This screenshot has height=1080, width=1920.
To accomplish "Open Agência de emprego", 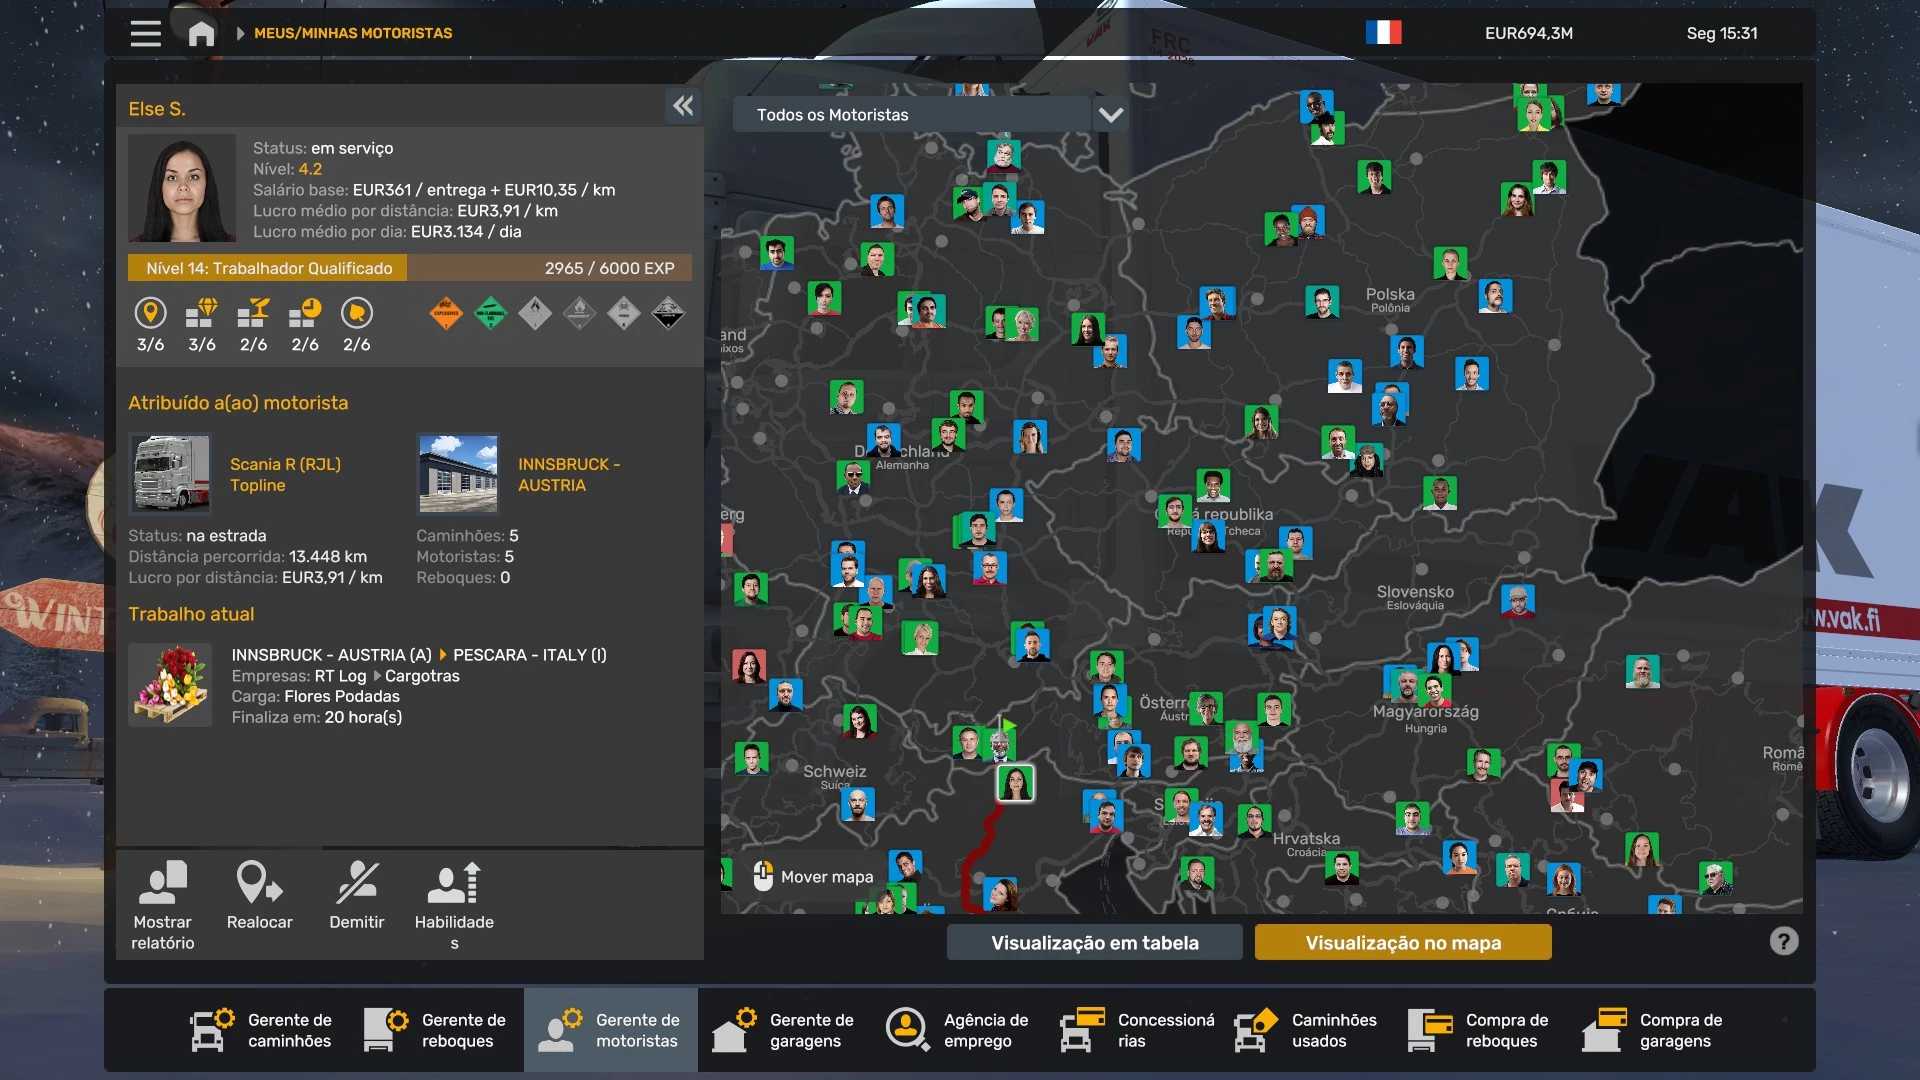I will coord(958,1030).
